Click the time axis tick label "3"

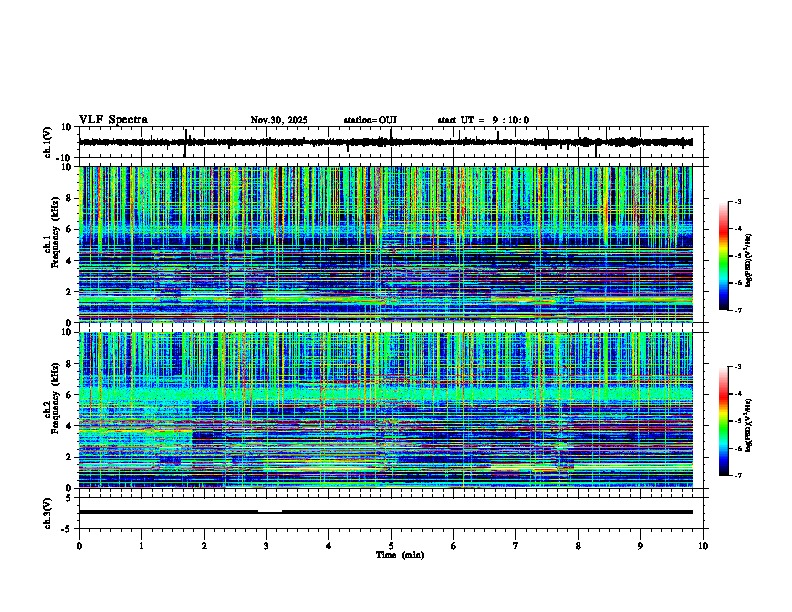266,546
